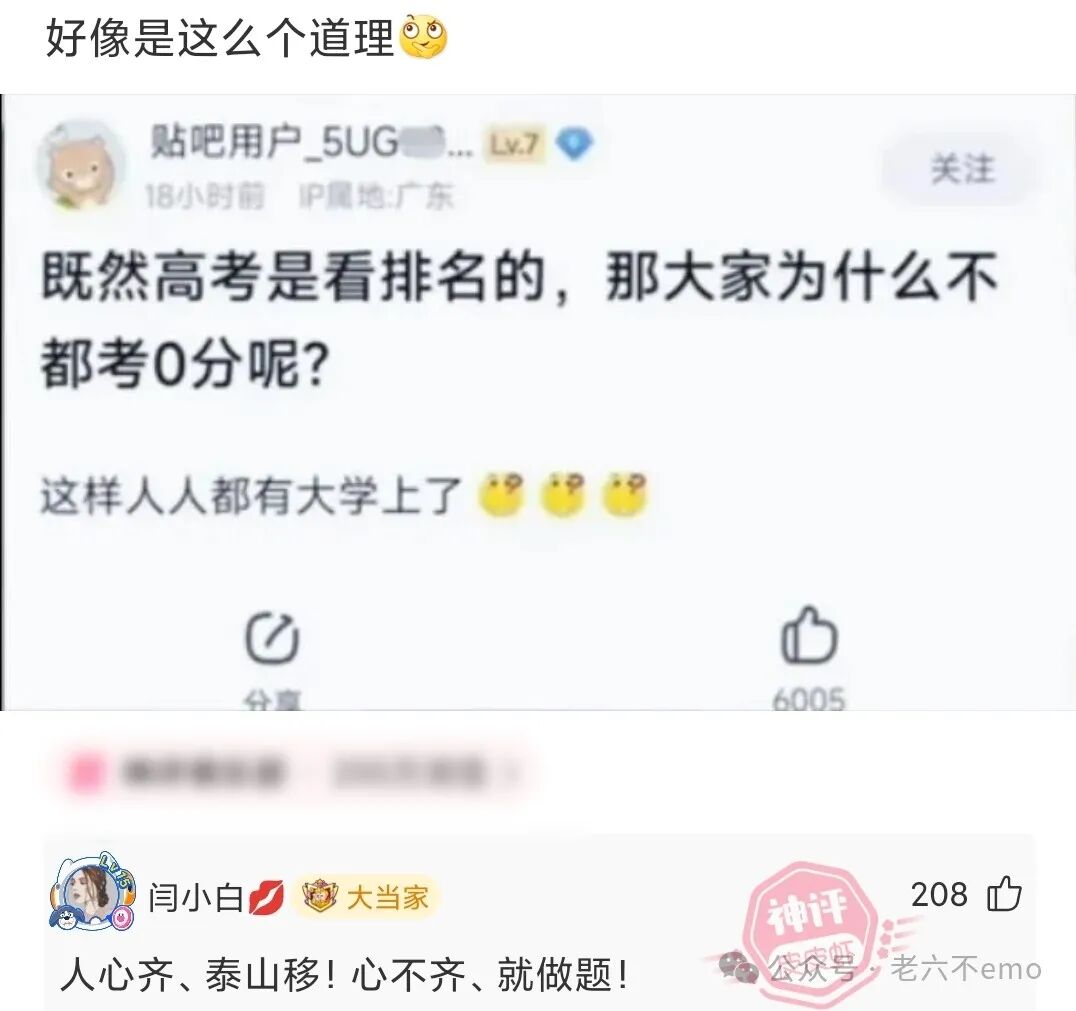Open the 闫小白 commenter name

tap(196, 897)
